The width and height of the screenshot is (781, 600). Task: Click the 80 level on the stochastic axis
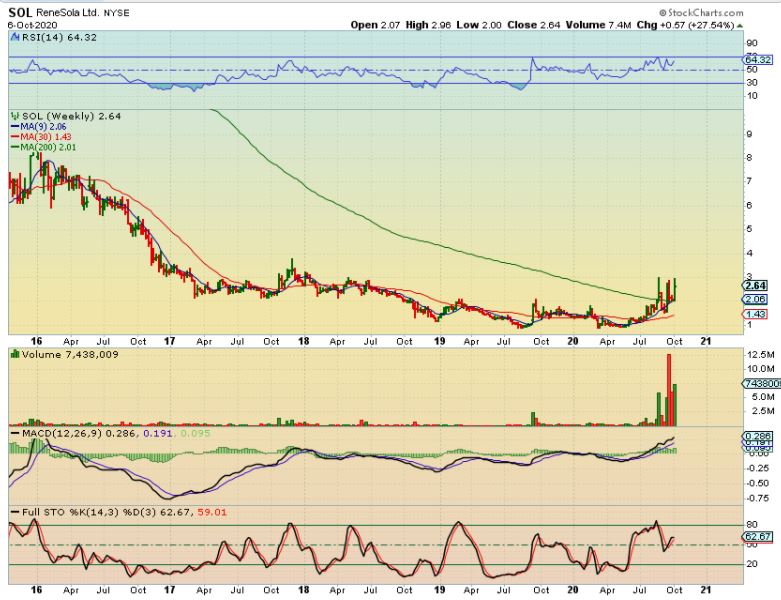[752, 525]
